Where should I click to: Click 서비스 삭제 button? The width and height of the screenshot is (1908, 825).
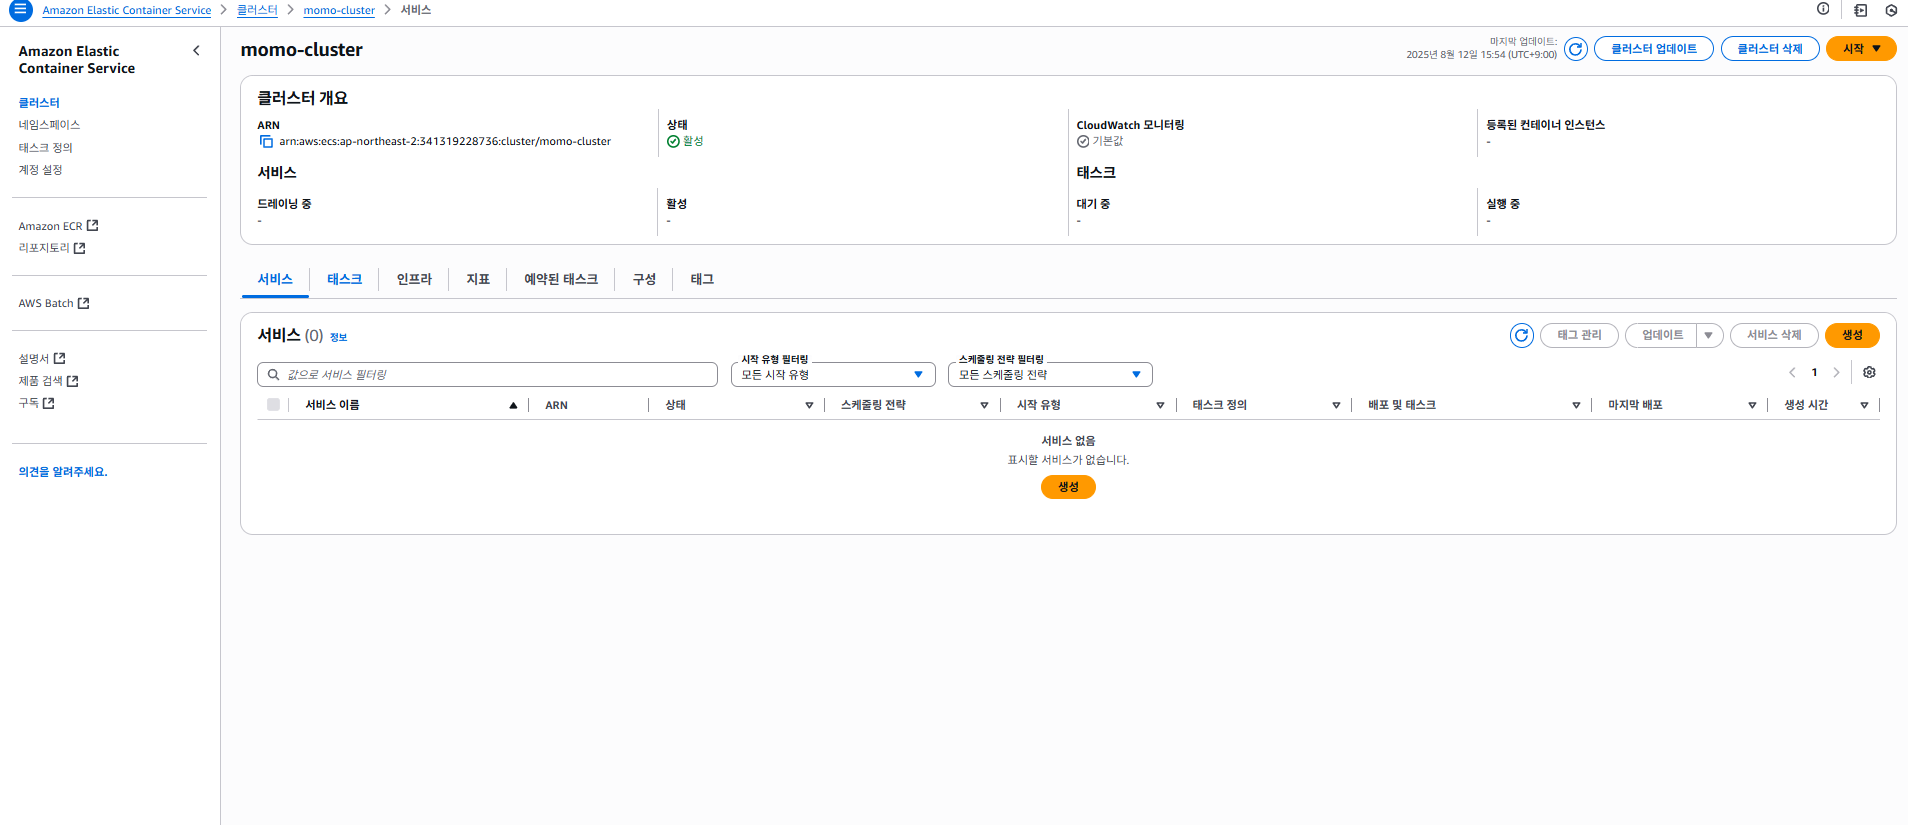pyautogui.click(x=1774, y=336)
